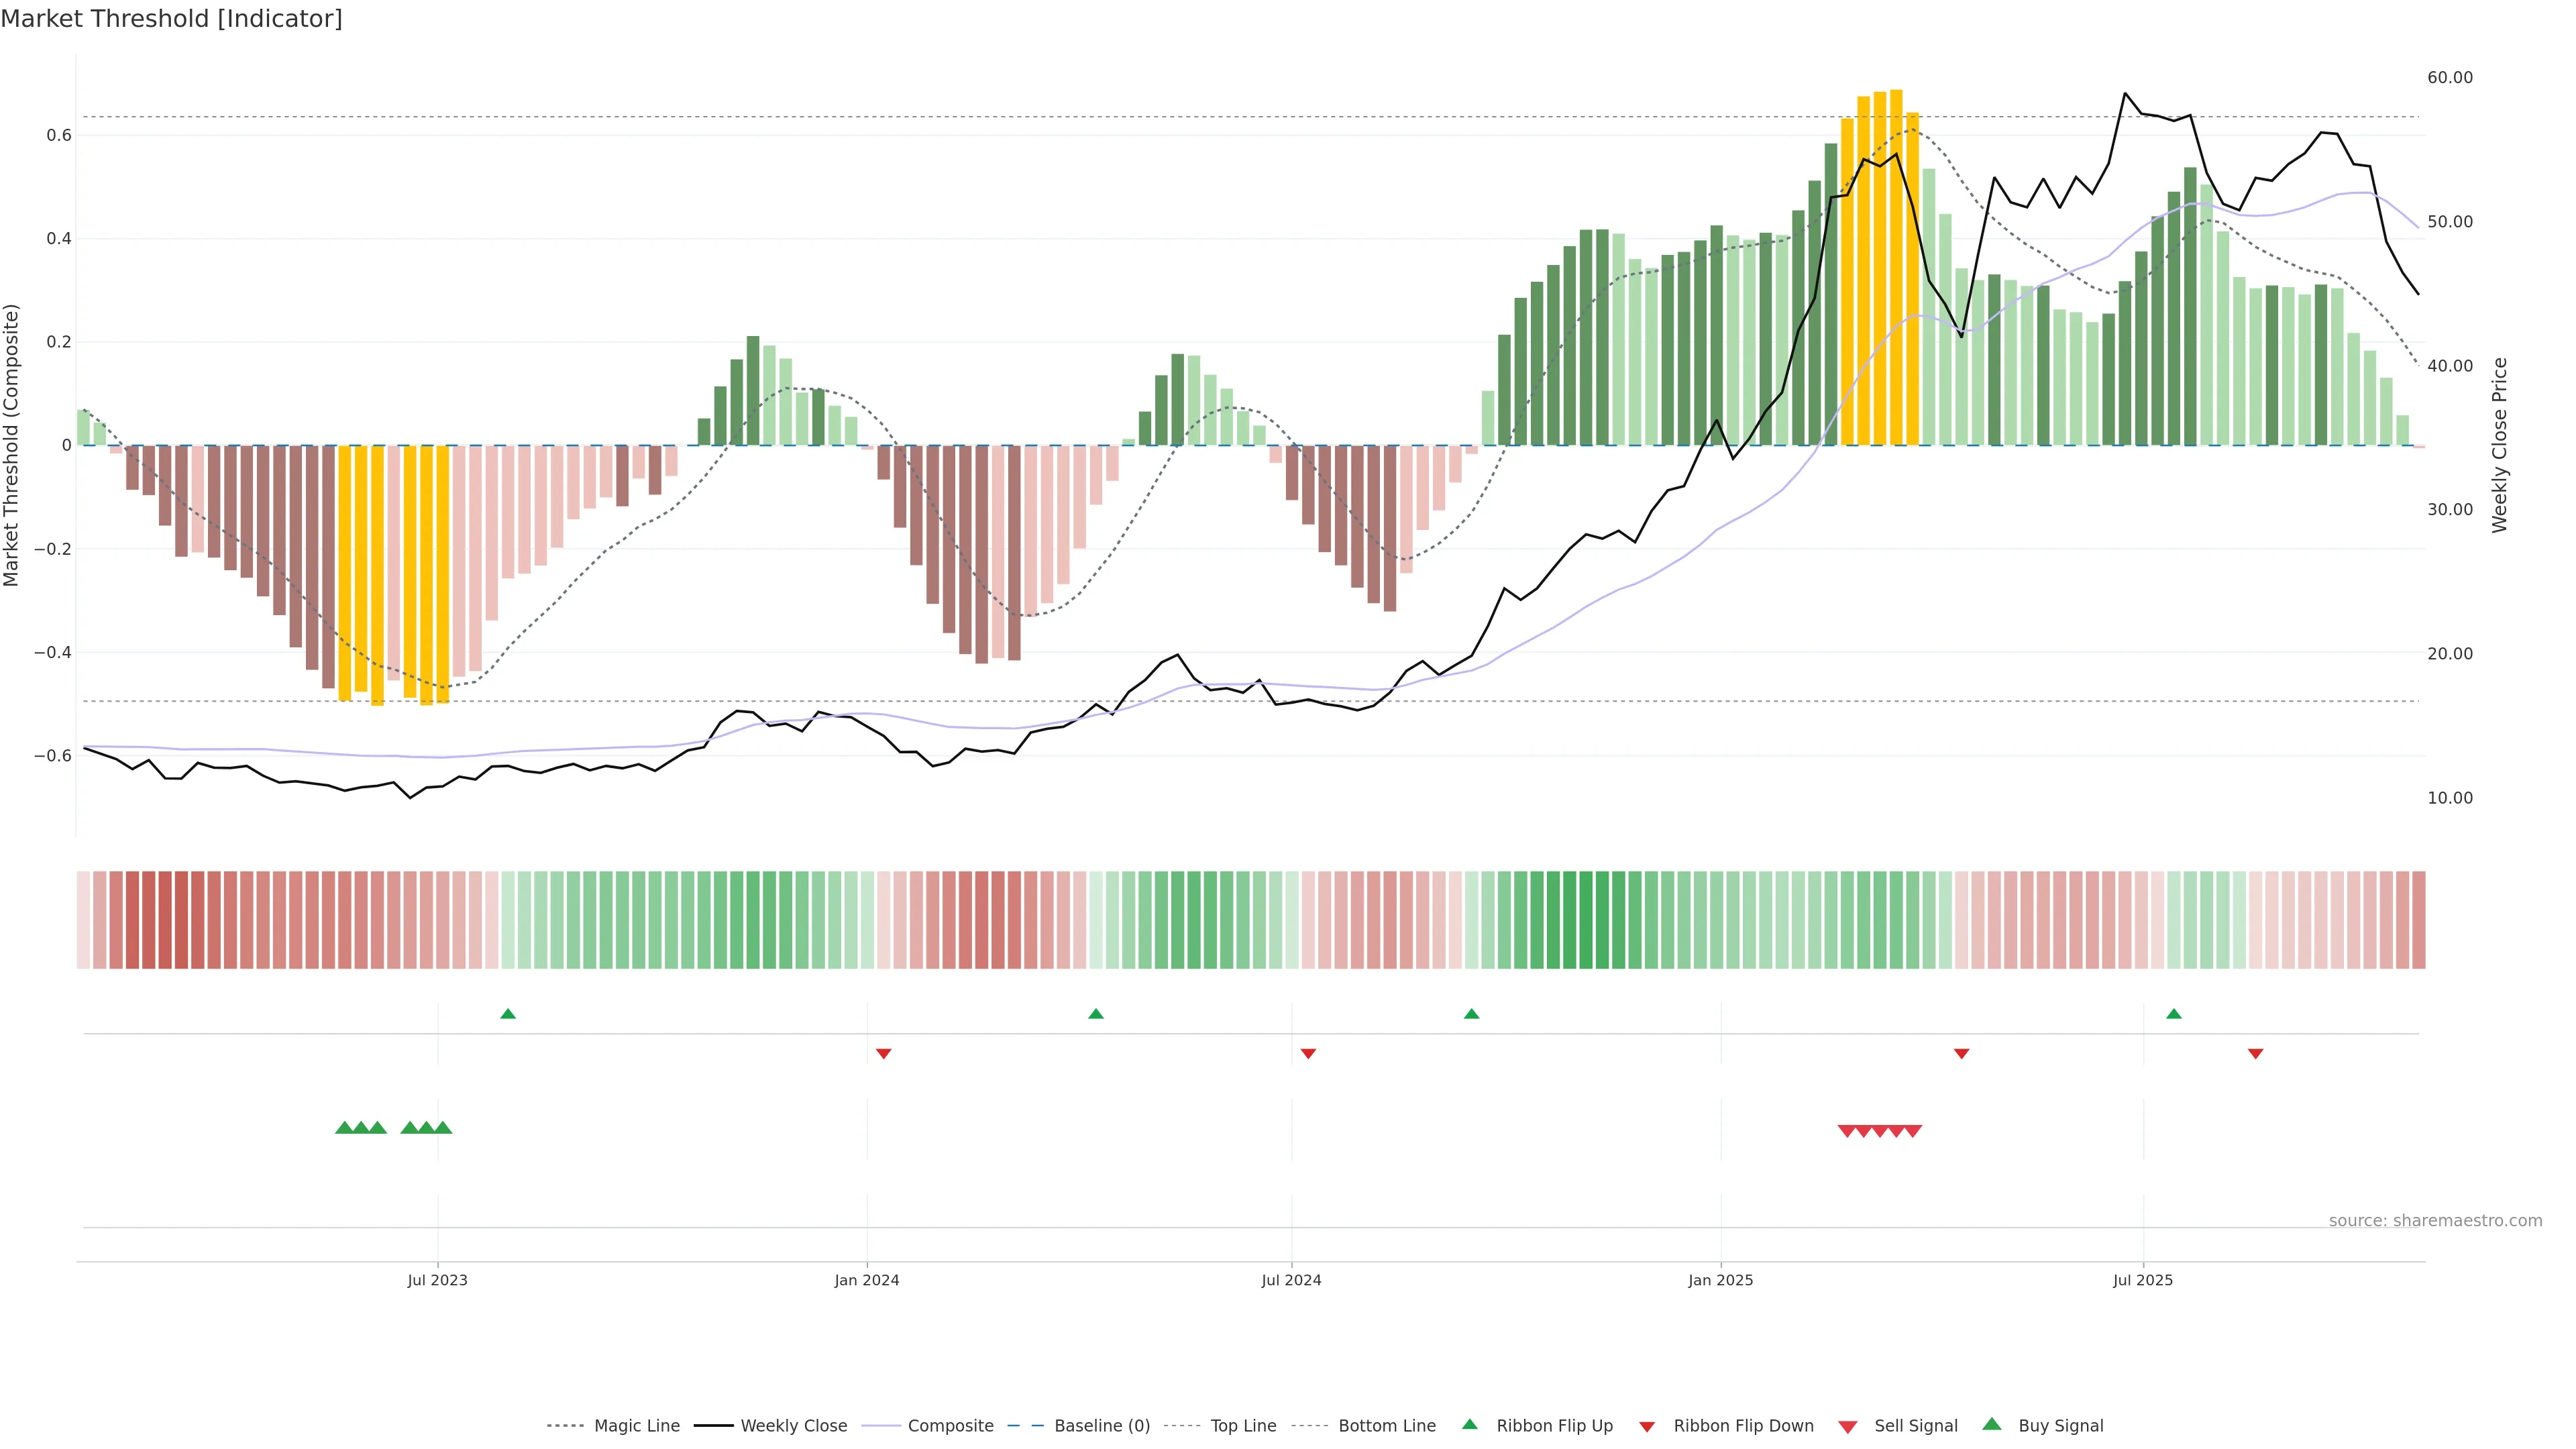The width and height of the screenshot is (2576, 1449).
Task: Click the Weekly Close Price axis title
Action: [2499, 445]
